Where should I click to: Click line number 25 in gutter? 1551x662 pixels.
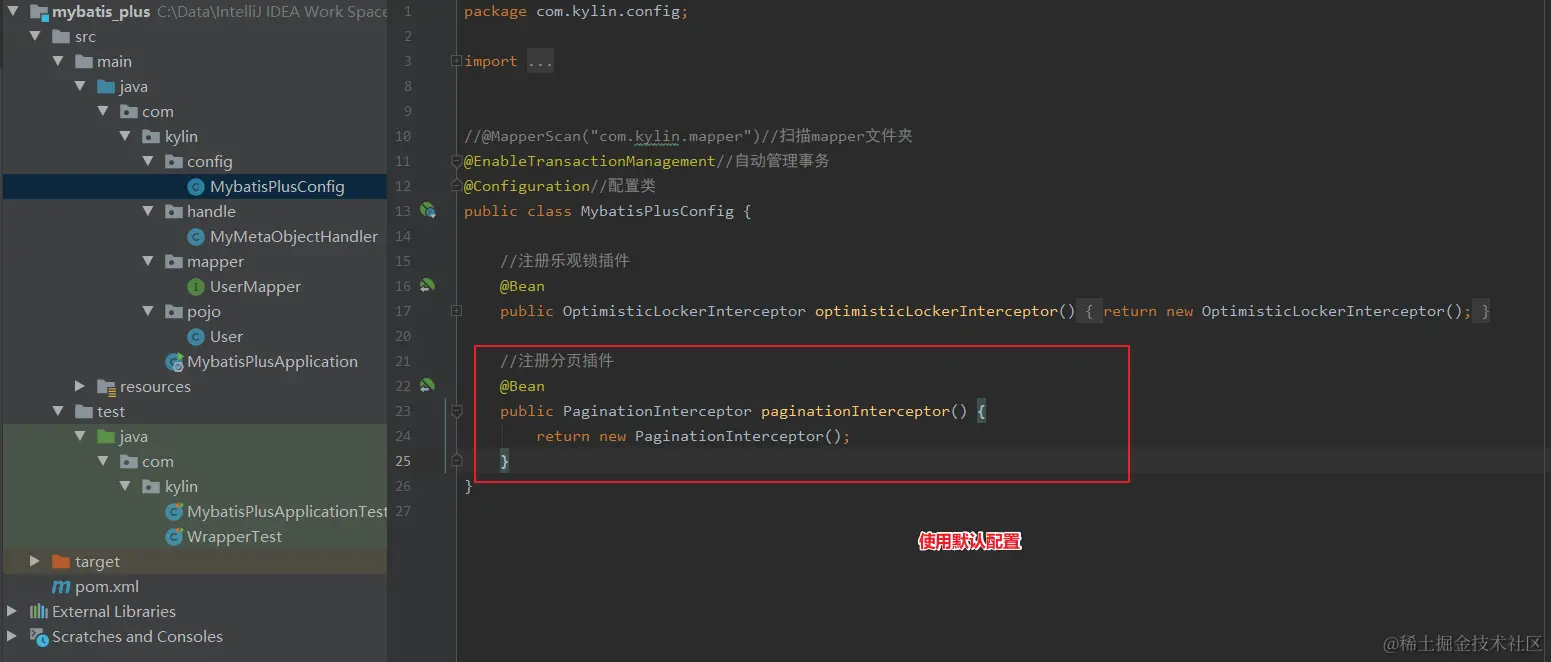click(x=403, y=461)
